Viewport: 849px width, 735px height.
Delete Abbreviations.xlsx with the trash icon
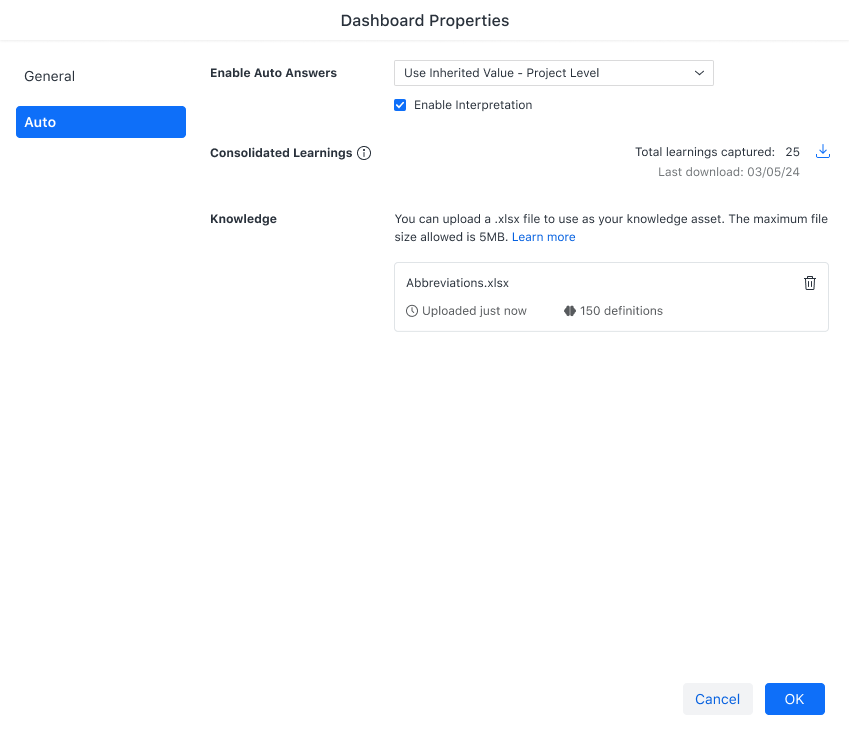click(x=810, y=283)
